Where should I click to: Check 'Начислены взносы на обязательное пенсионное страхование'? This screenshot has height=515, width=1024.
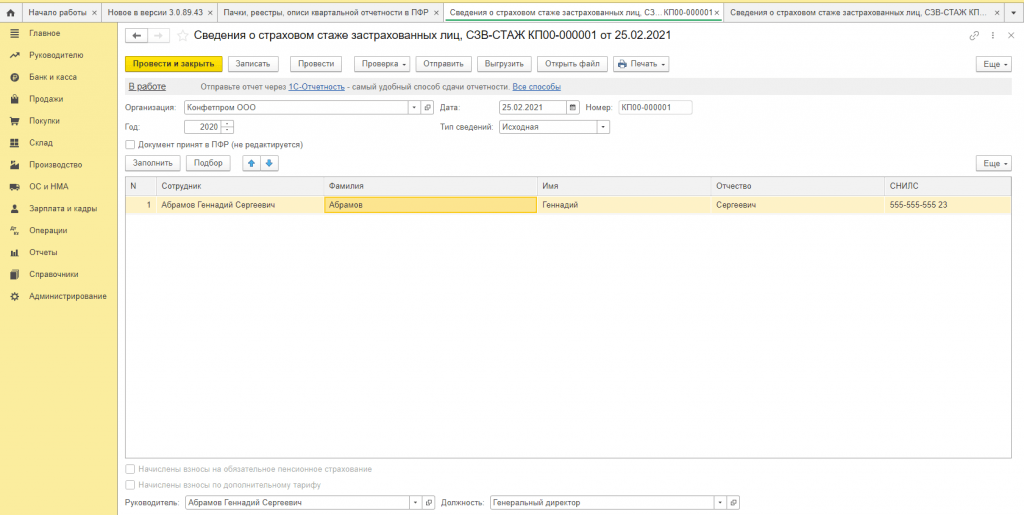pos(131,469)
